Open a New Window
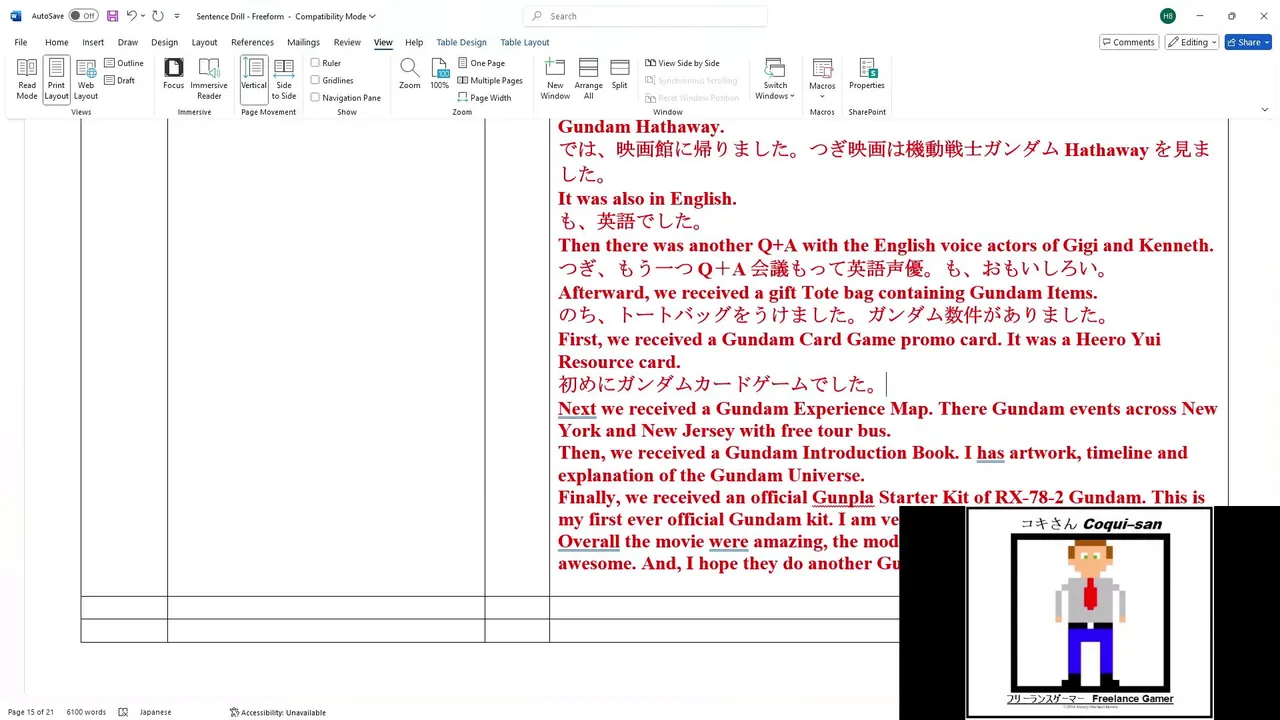1280x720 pixels. pos(555,79)
